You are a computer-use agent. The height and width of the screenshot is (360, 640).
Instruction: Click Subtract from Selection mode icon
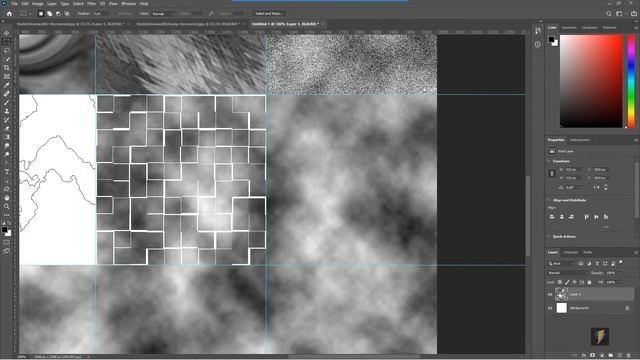(x=58, y=13)
